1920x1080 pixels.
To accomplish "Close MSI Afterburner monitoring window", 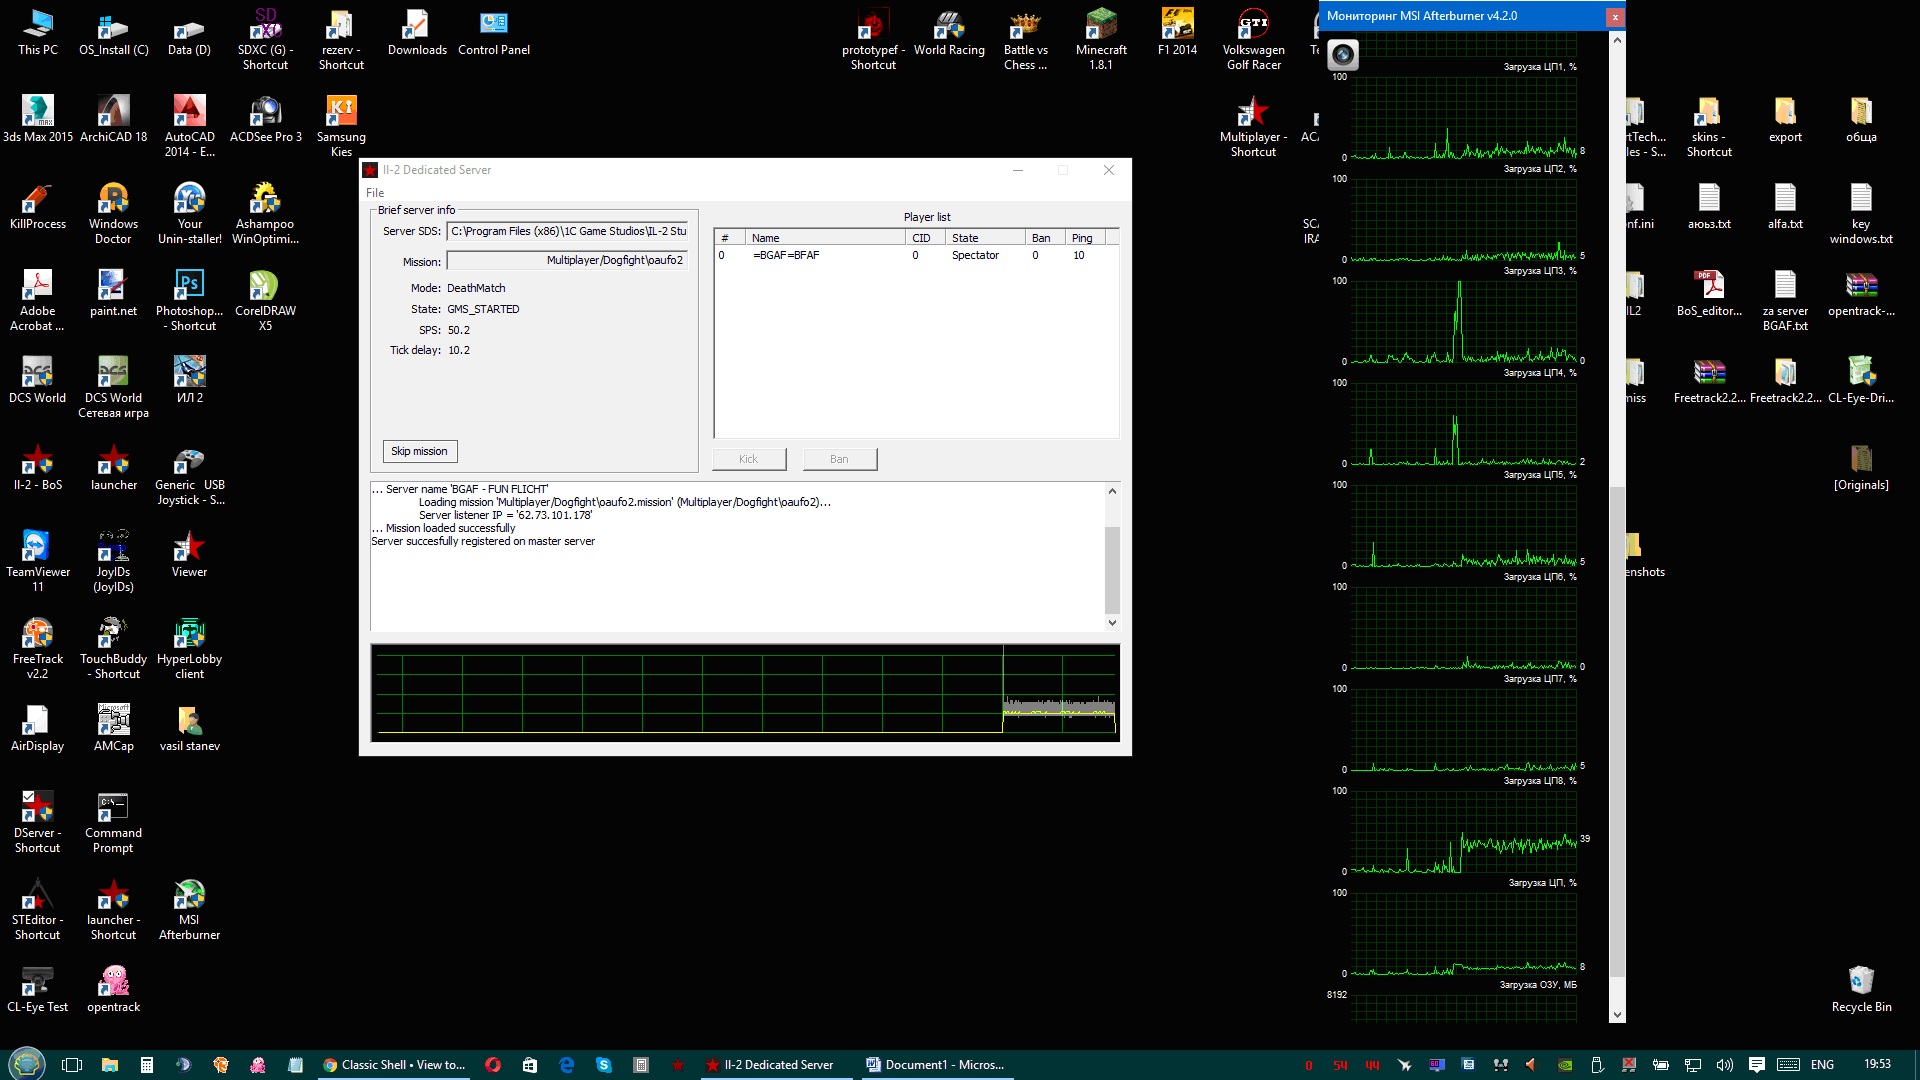I will [x=1614, y=16].
